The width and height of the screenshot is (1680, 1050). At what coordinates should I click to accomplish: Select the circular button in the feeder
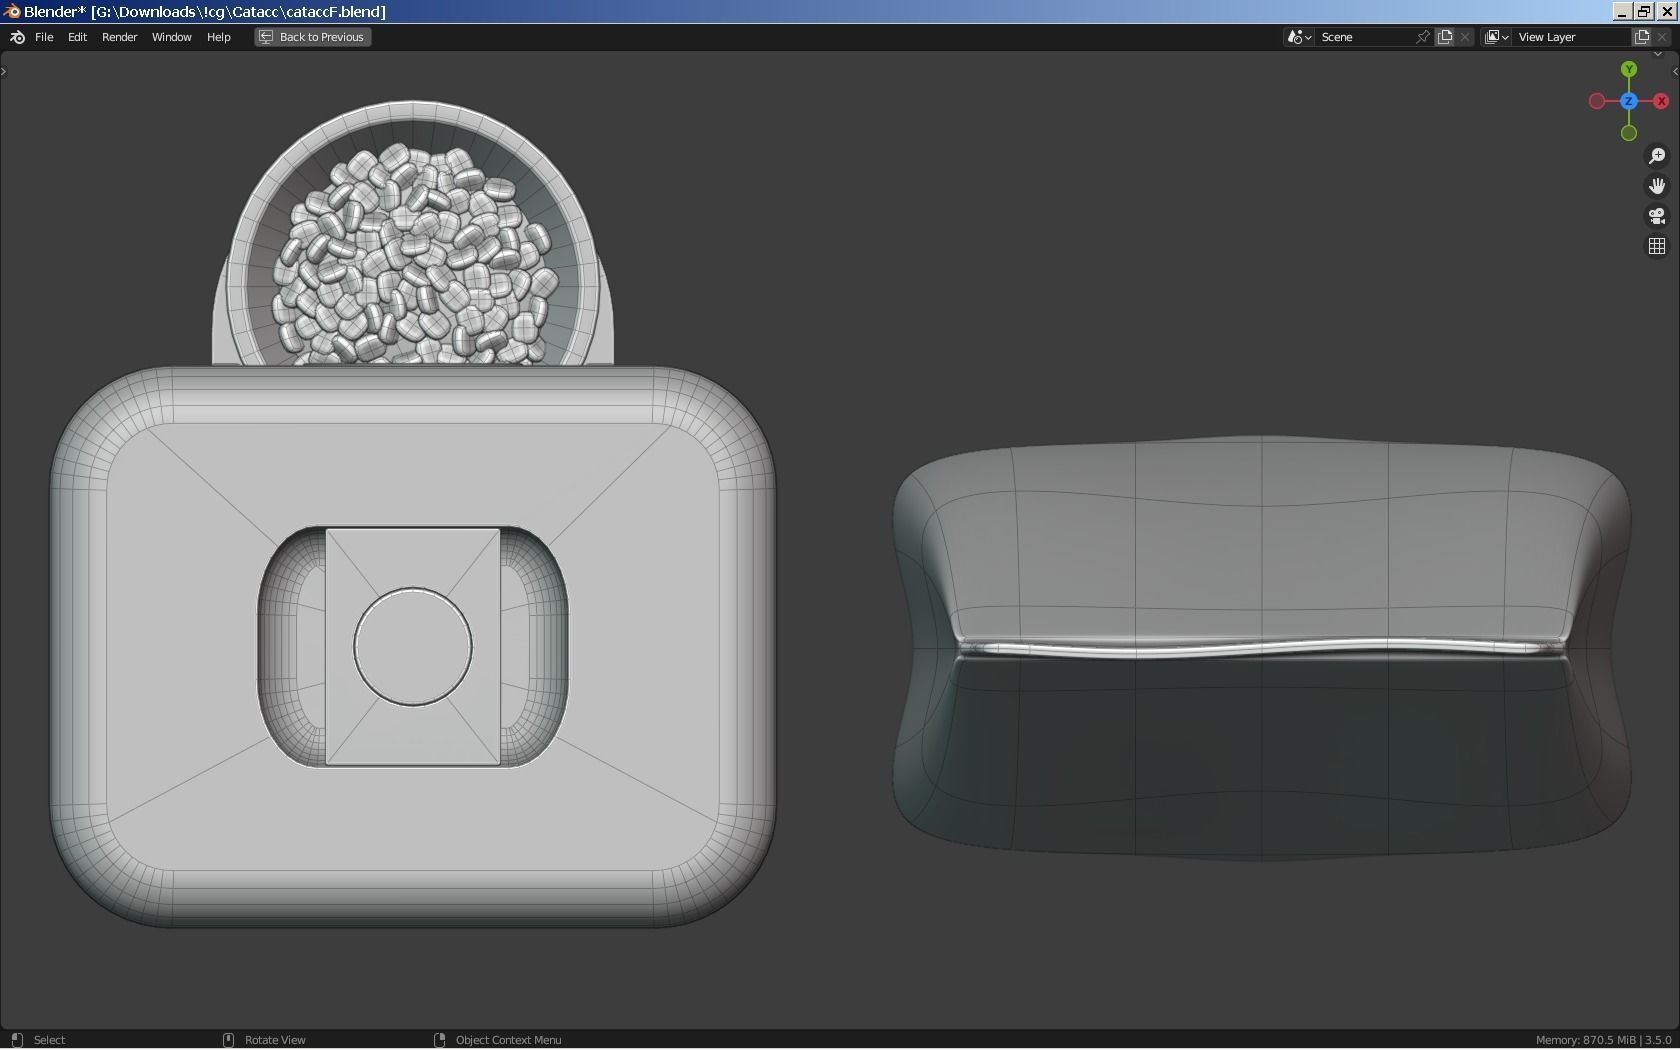413,646
